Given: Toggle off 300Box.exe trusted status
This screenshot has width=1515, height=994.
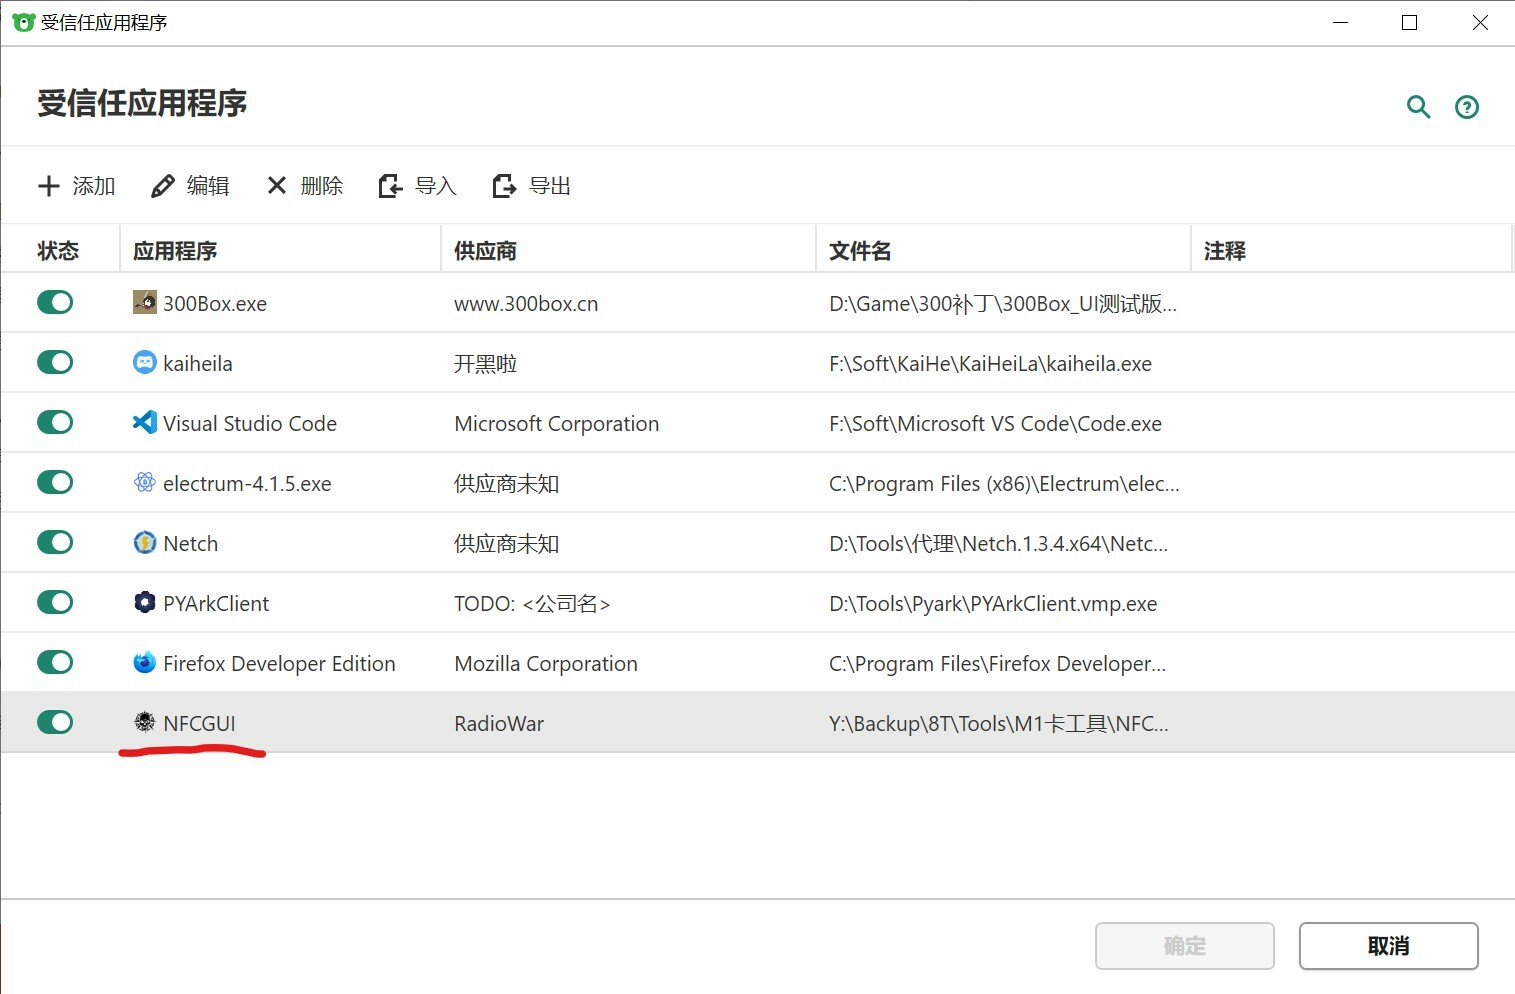Looking at the screenshot, I should (x=55, y=302).
